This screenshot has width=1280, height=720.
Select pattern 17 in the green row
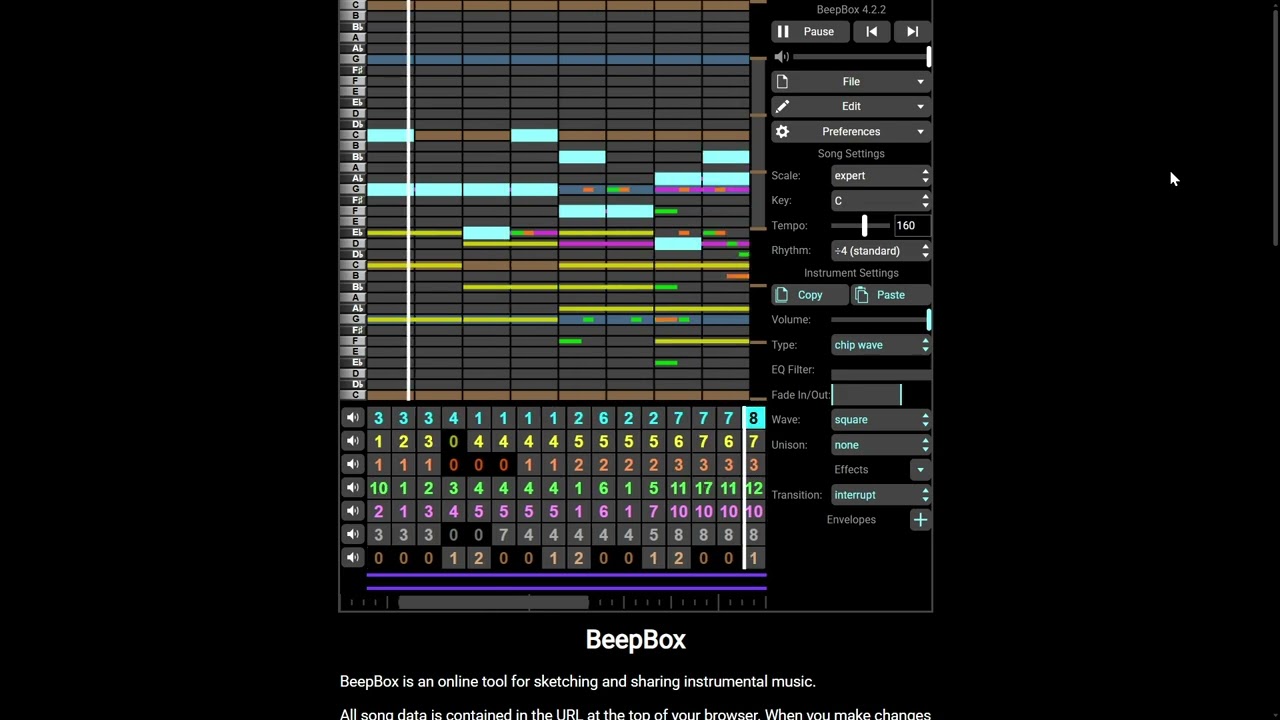point(703,488)
